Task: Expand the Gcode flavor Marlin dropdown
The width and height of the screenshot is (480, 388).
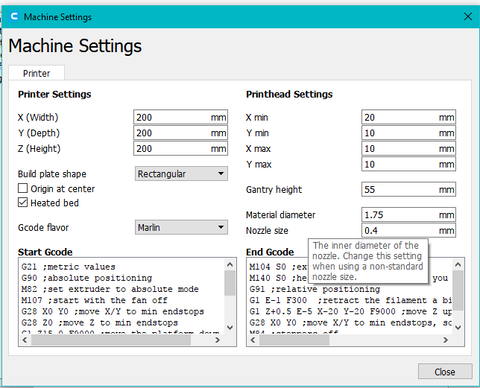Action: 181,227
